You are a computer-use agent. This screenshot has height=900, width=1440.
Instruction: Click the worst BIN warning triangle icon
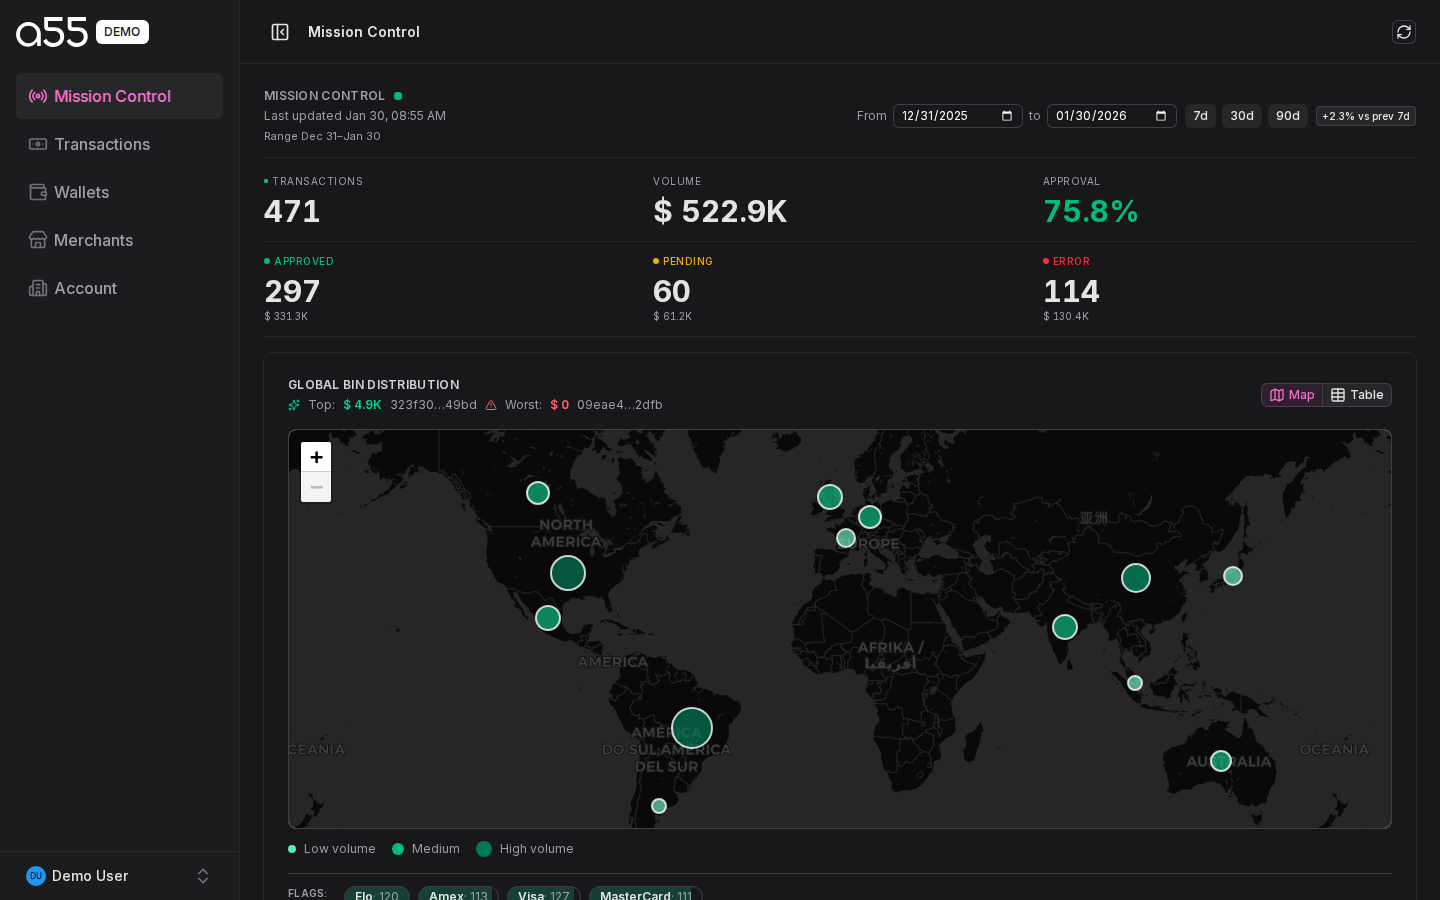(x=491, y=405)
